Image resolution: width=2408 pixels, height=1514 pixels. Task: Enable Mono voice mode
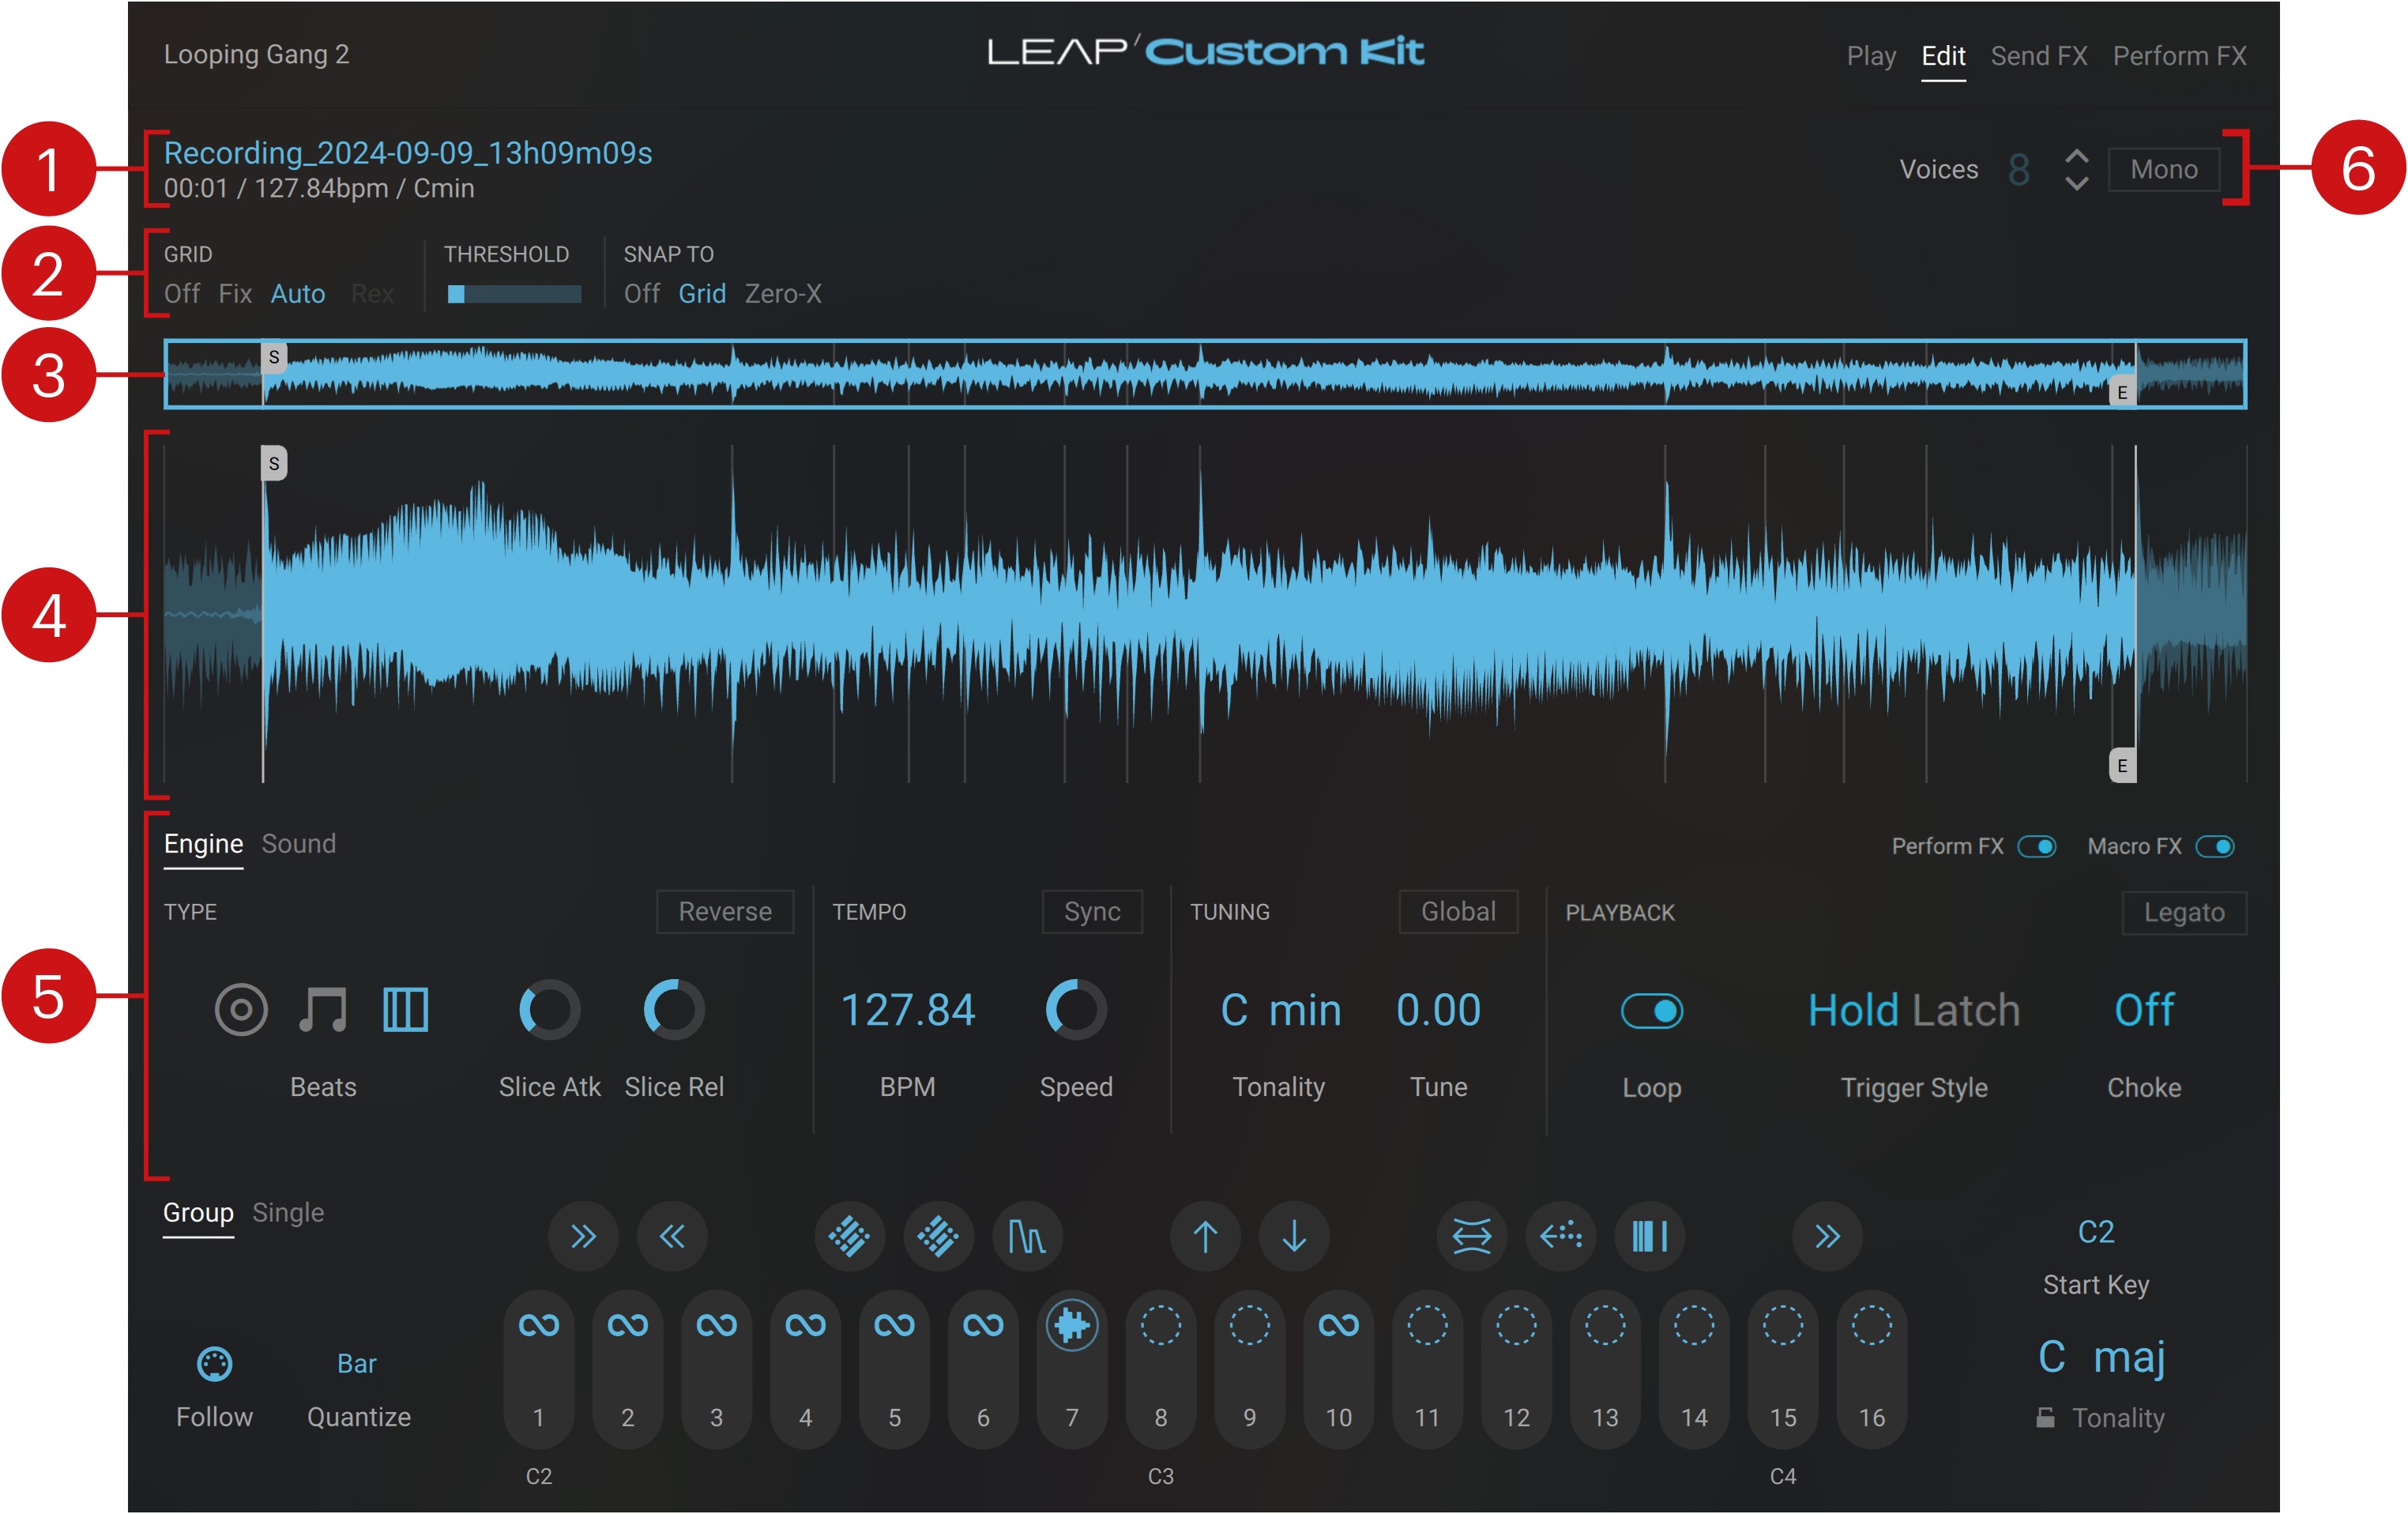2164,169
